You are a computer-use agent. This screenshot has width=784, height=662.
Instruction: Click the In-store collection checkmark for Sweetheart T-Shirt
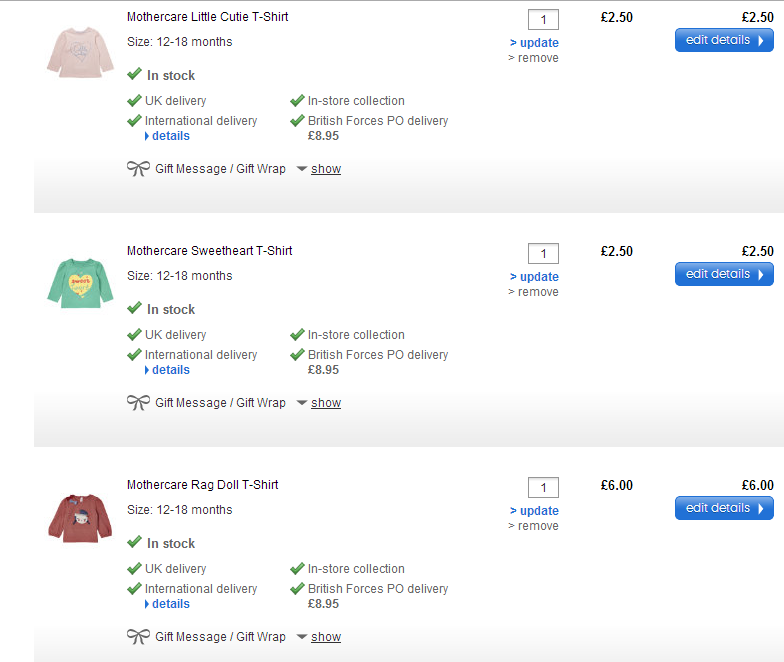(x=297, y=335)
